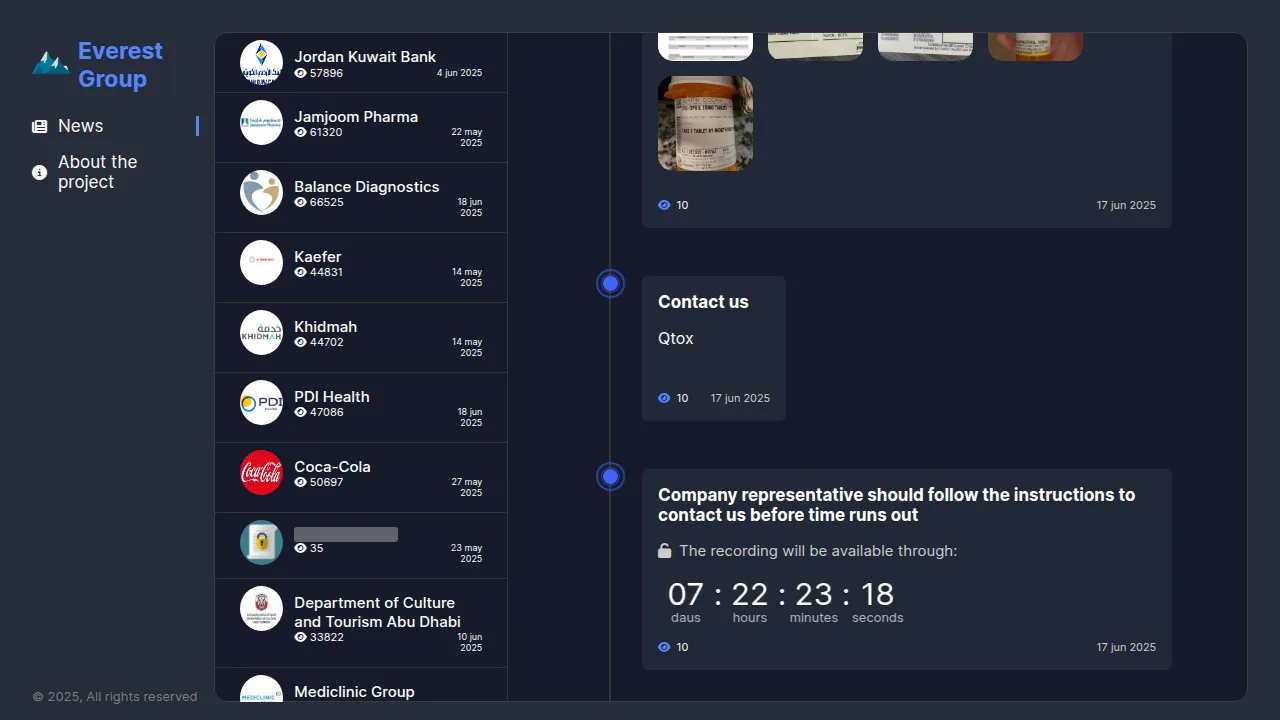Screen dimensions: 1280x720
Task: Click the unlock icon beside recording availability text
Action: (664, 551)
